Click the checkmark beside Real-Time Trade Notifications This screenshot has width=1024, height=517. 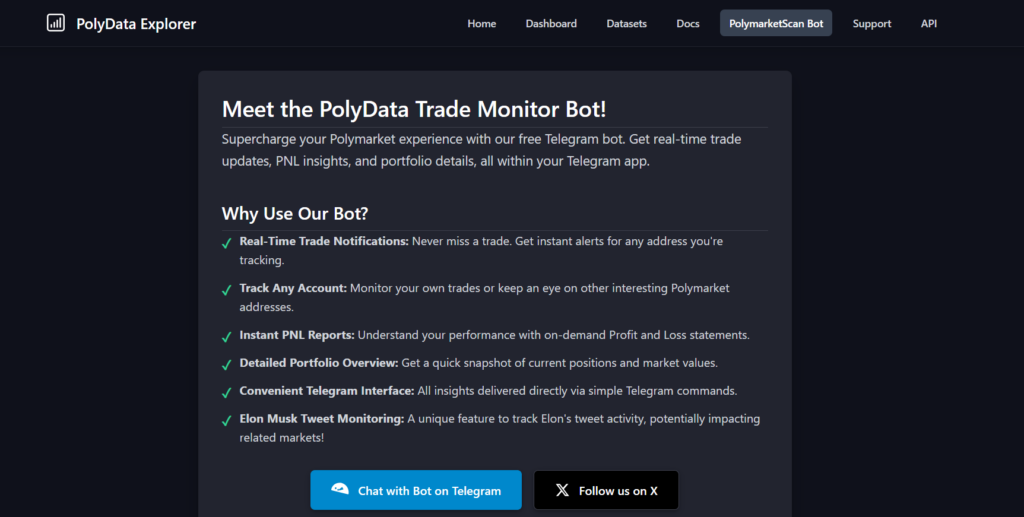227,243
